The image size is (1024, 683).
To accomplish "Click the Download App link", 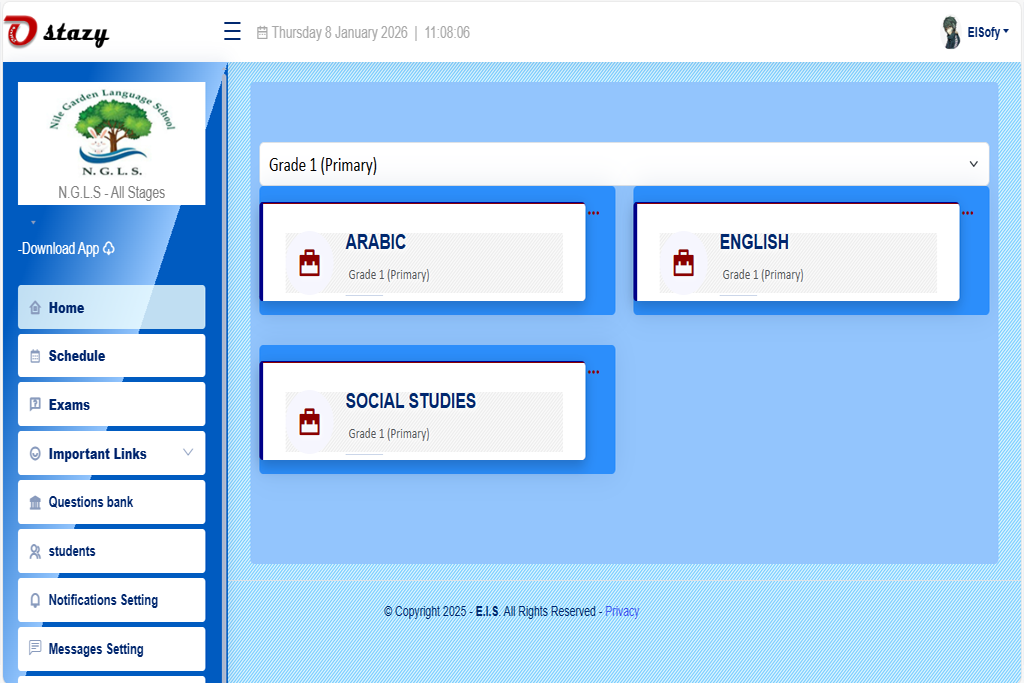I will [66, 248].
